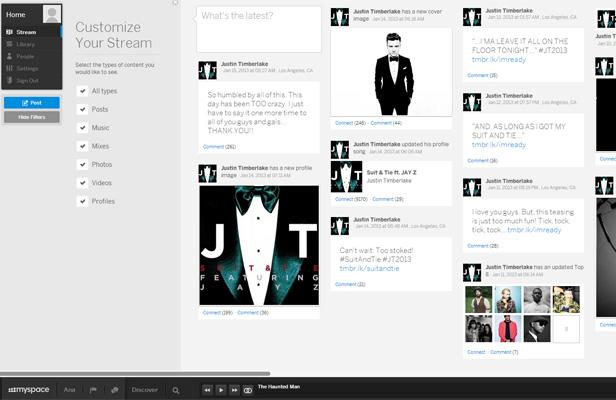Click the JT avatar on the Can't wait post

click(340, 226)
